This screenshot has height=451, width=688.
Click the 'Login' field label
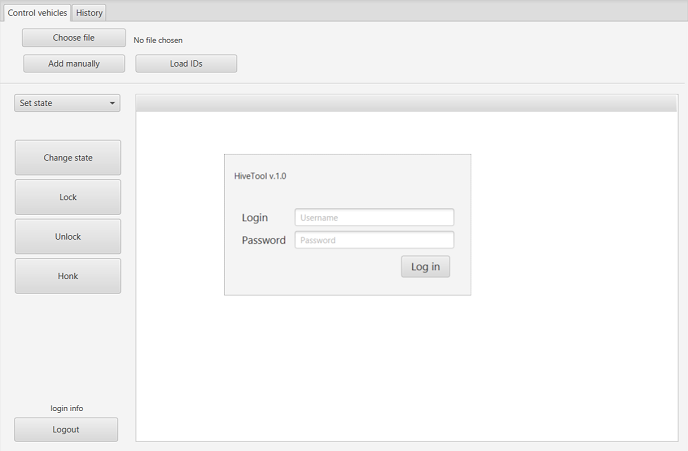(255, 218)
